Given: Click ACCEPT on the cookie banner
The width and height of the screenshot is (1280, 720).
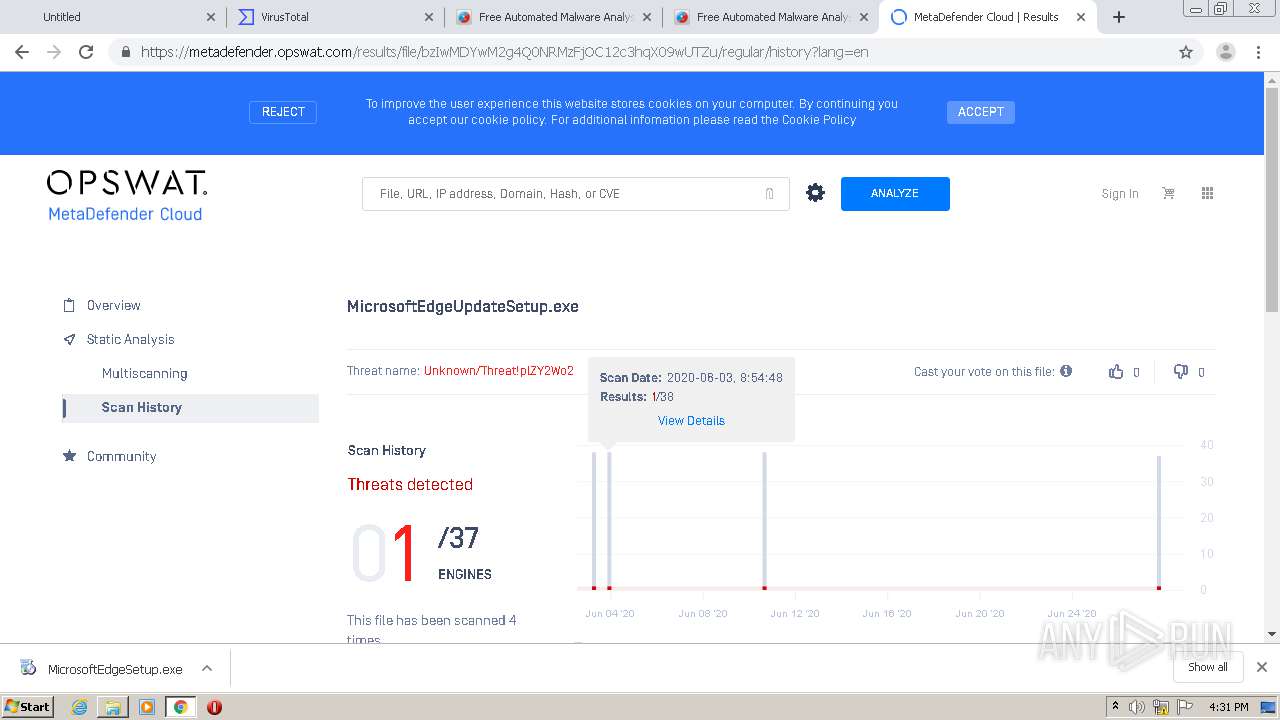Looking at the screenshot, I should tap(981, 112).
